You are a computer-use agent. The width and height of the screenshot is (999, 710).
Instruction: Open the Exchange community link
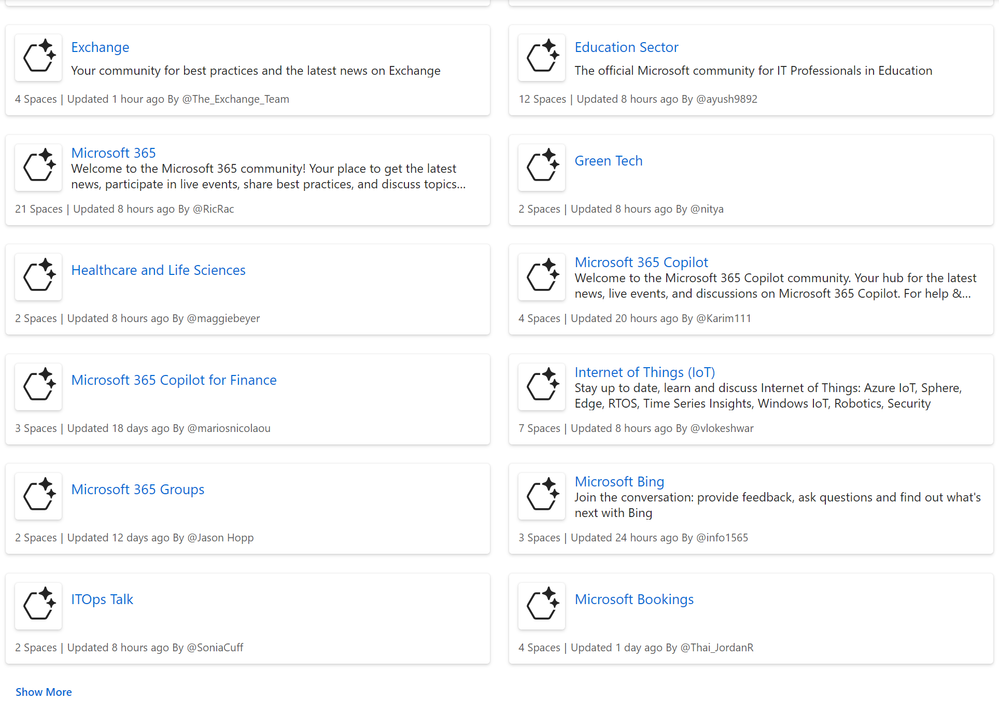[100, 47]
